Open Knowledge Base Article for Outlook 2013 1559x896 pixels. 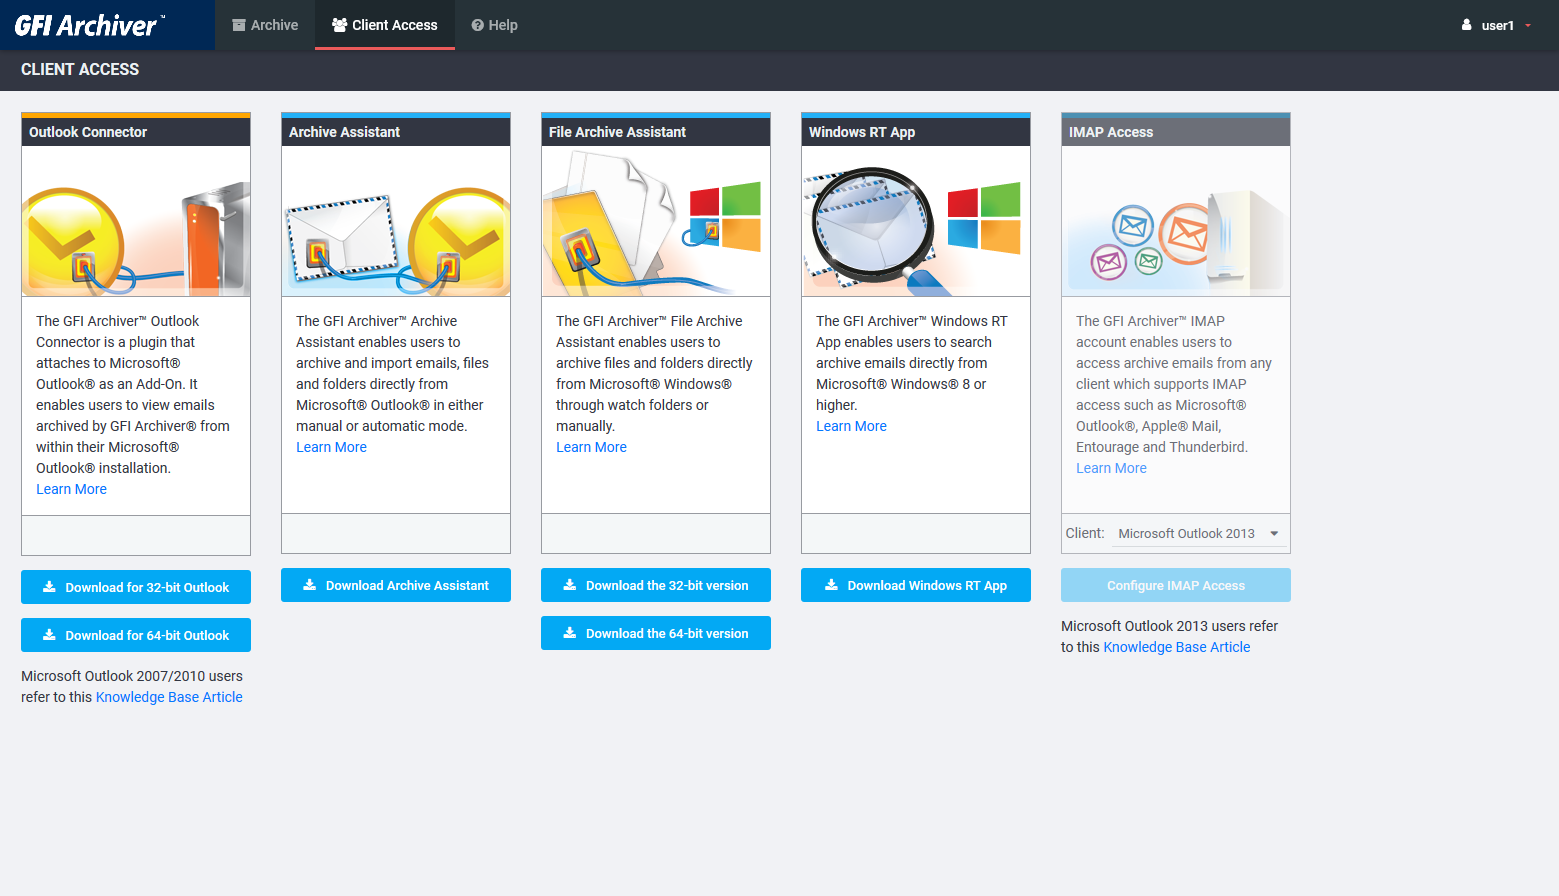coord(1177,647)
